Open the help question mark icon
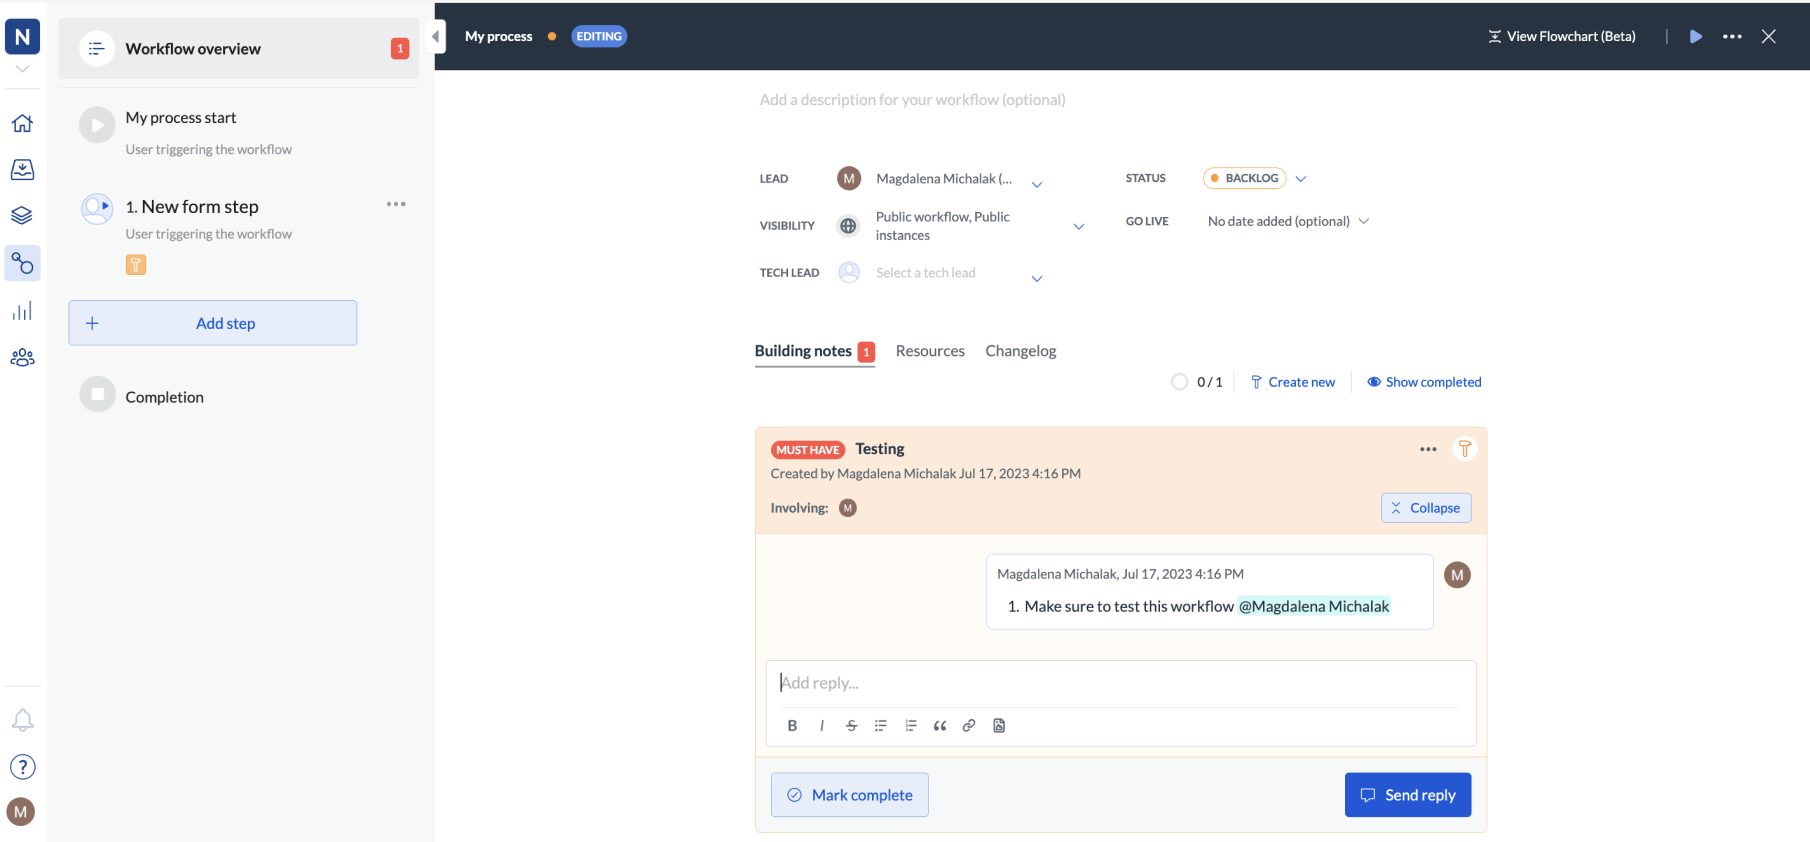This screenshot has height=842, width=1810. click(x=22, y=767)
